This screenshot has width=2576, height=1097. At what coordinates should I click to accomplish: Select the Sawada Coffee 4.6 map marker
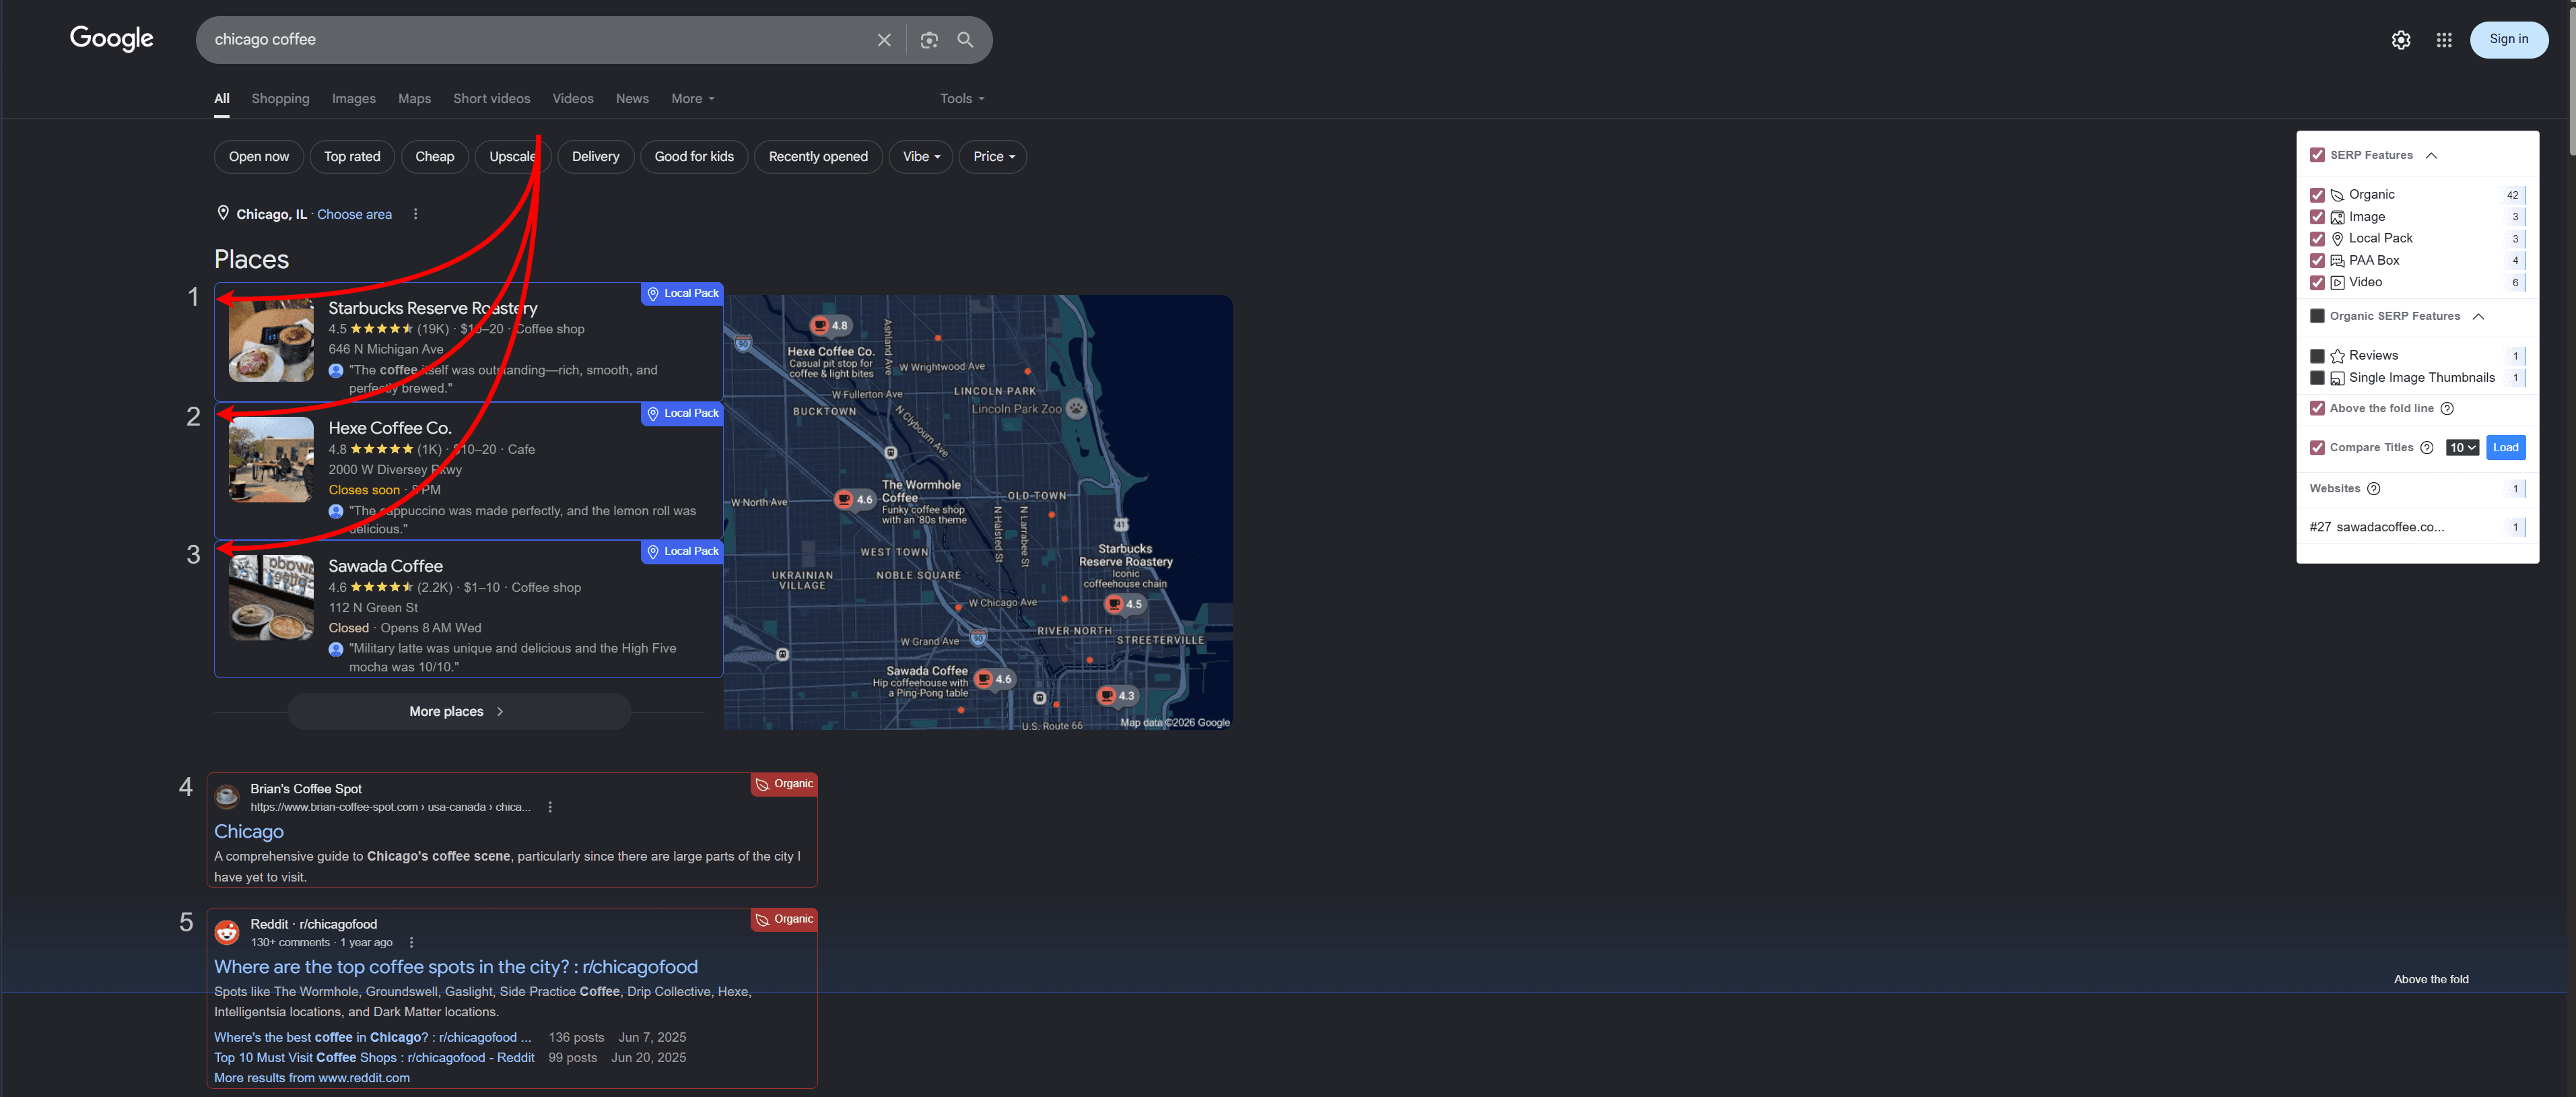point(994,679)
